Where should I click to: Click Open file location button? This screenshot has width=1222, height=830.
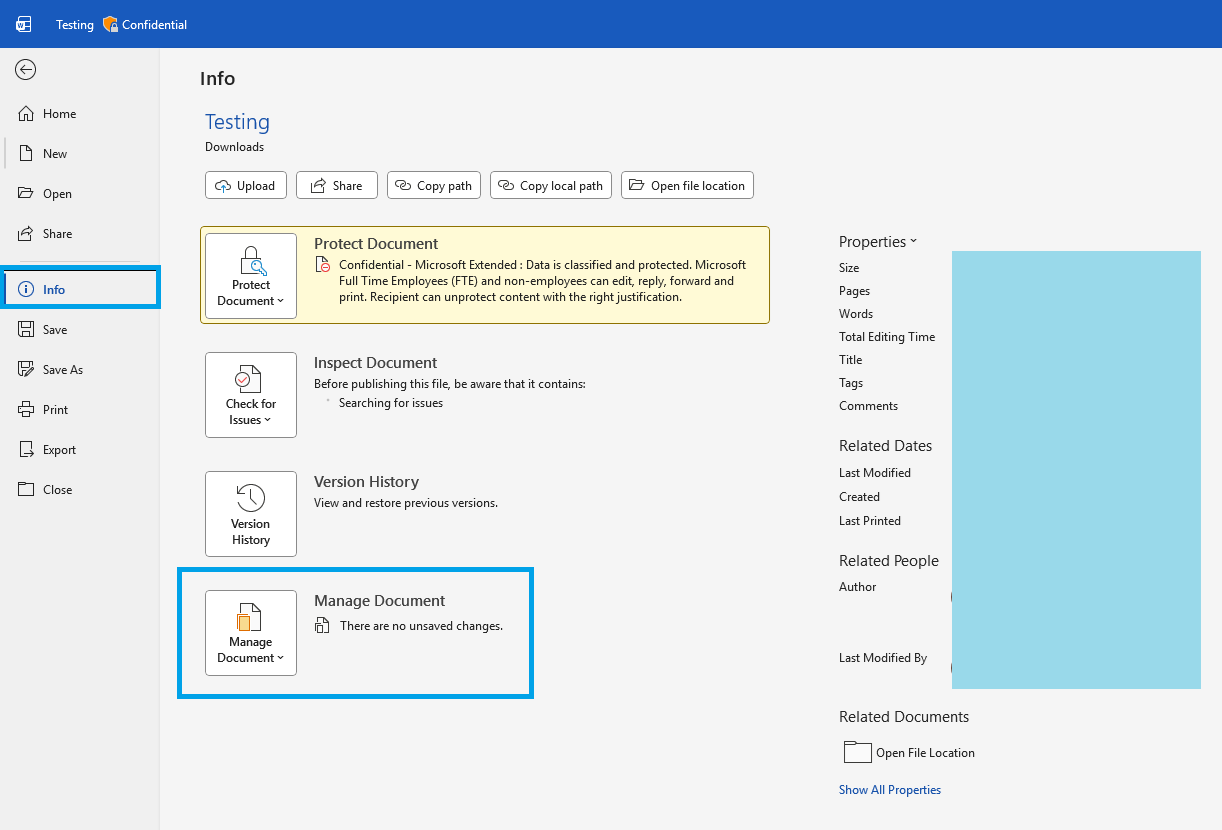[x=687, y=185]
